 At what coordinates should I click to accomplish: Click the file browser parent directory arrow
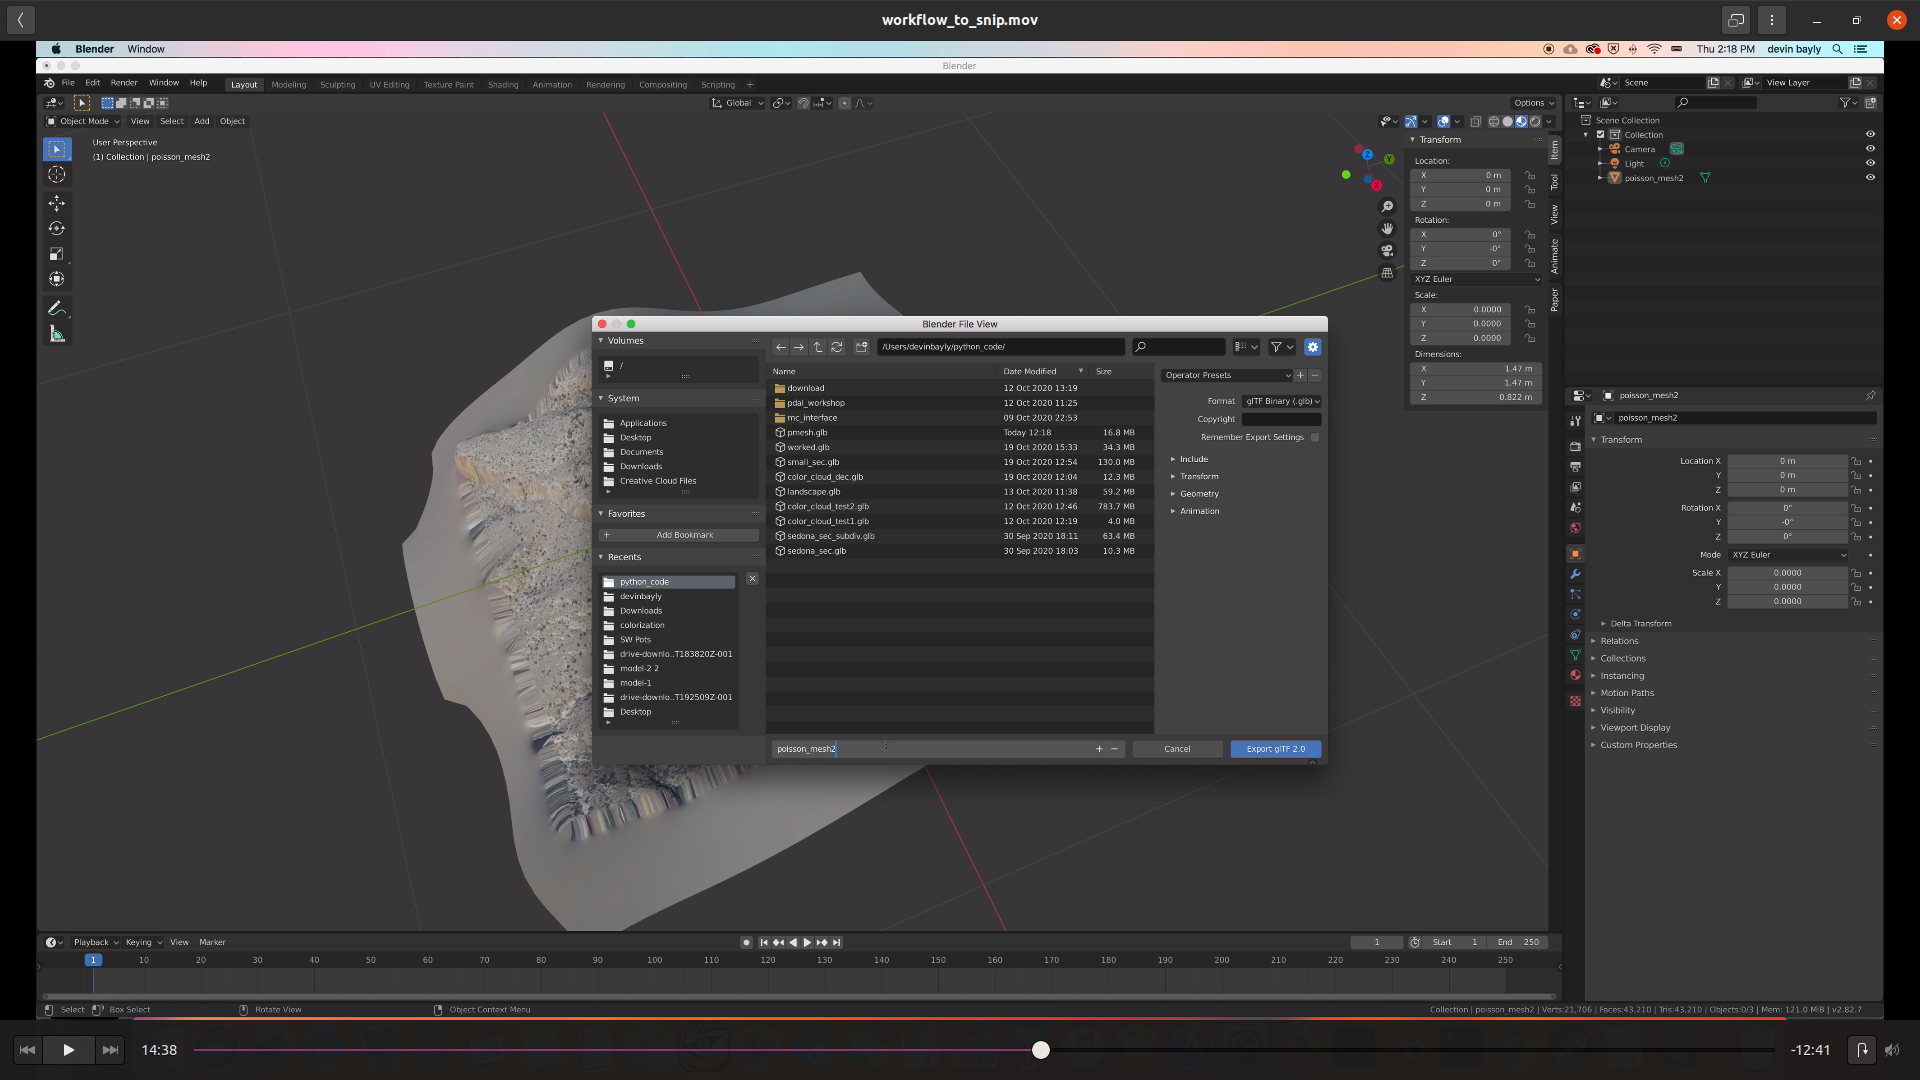pyautogui.click(x=818, y=347)
